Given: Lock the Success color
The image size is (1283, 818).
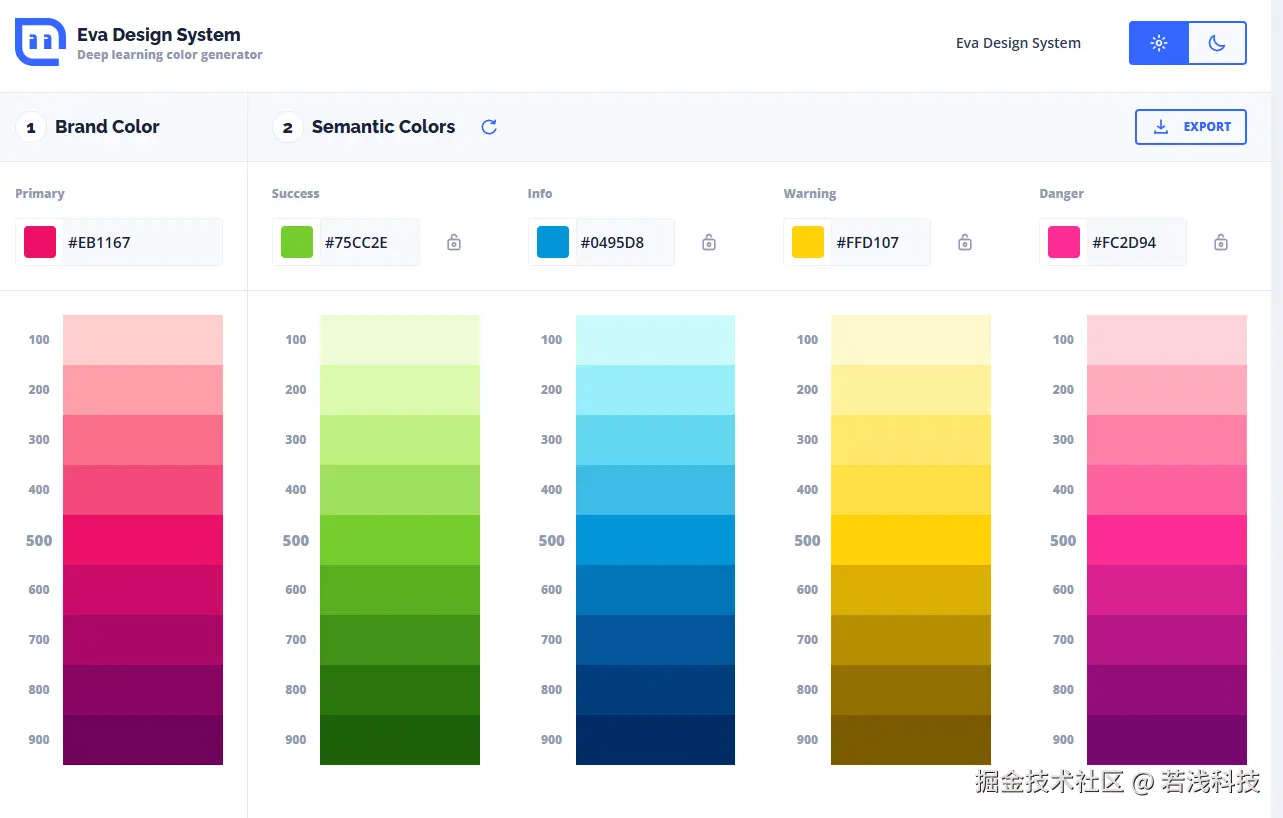Looking at the screenshot, I should click(454, 242).
